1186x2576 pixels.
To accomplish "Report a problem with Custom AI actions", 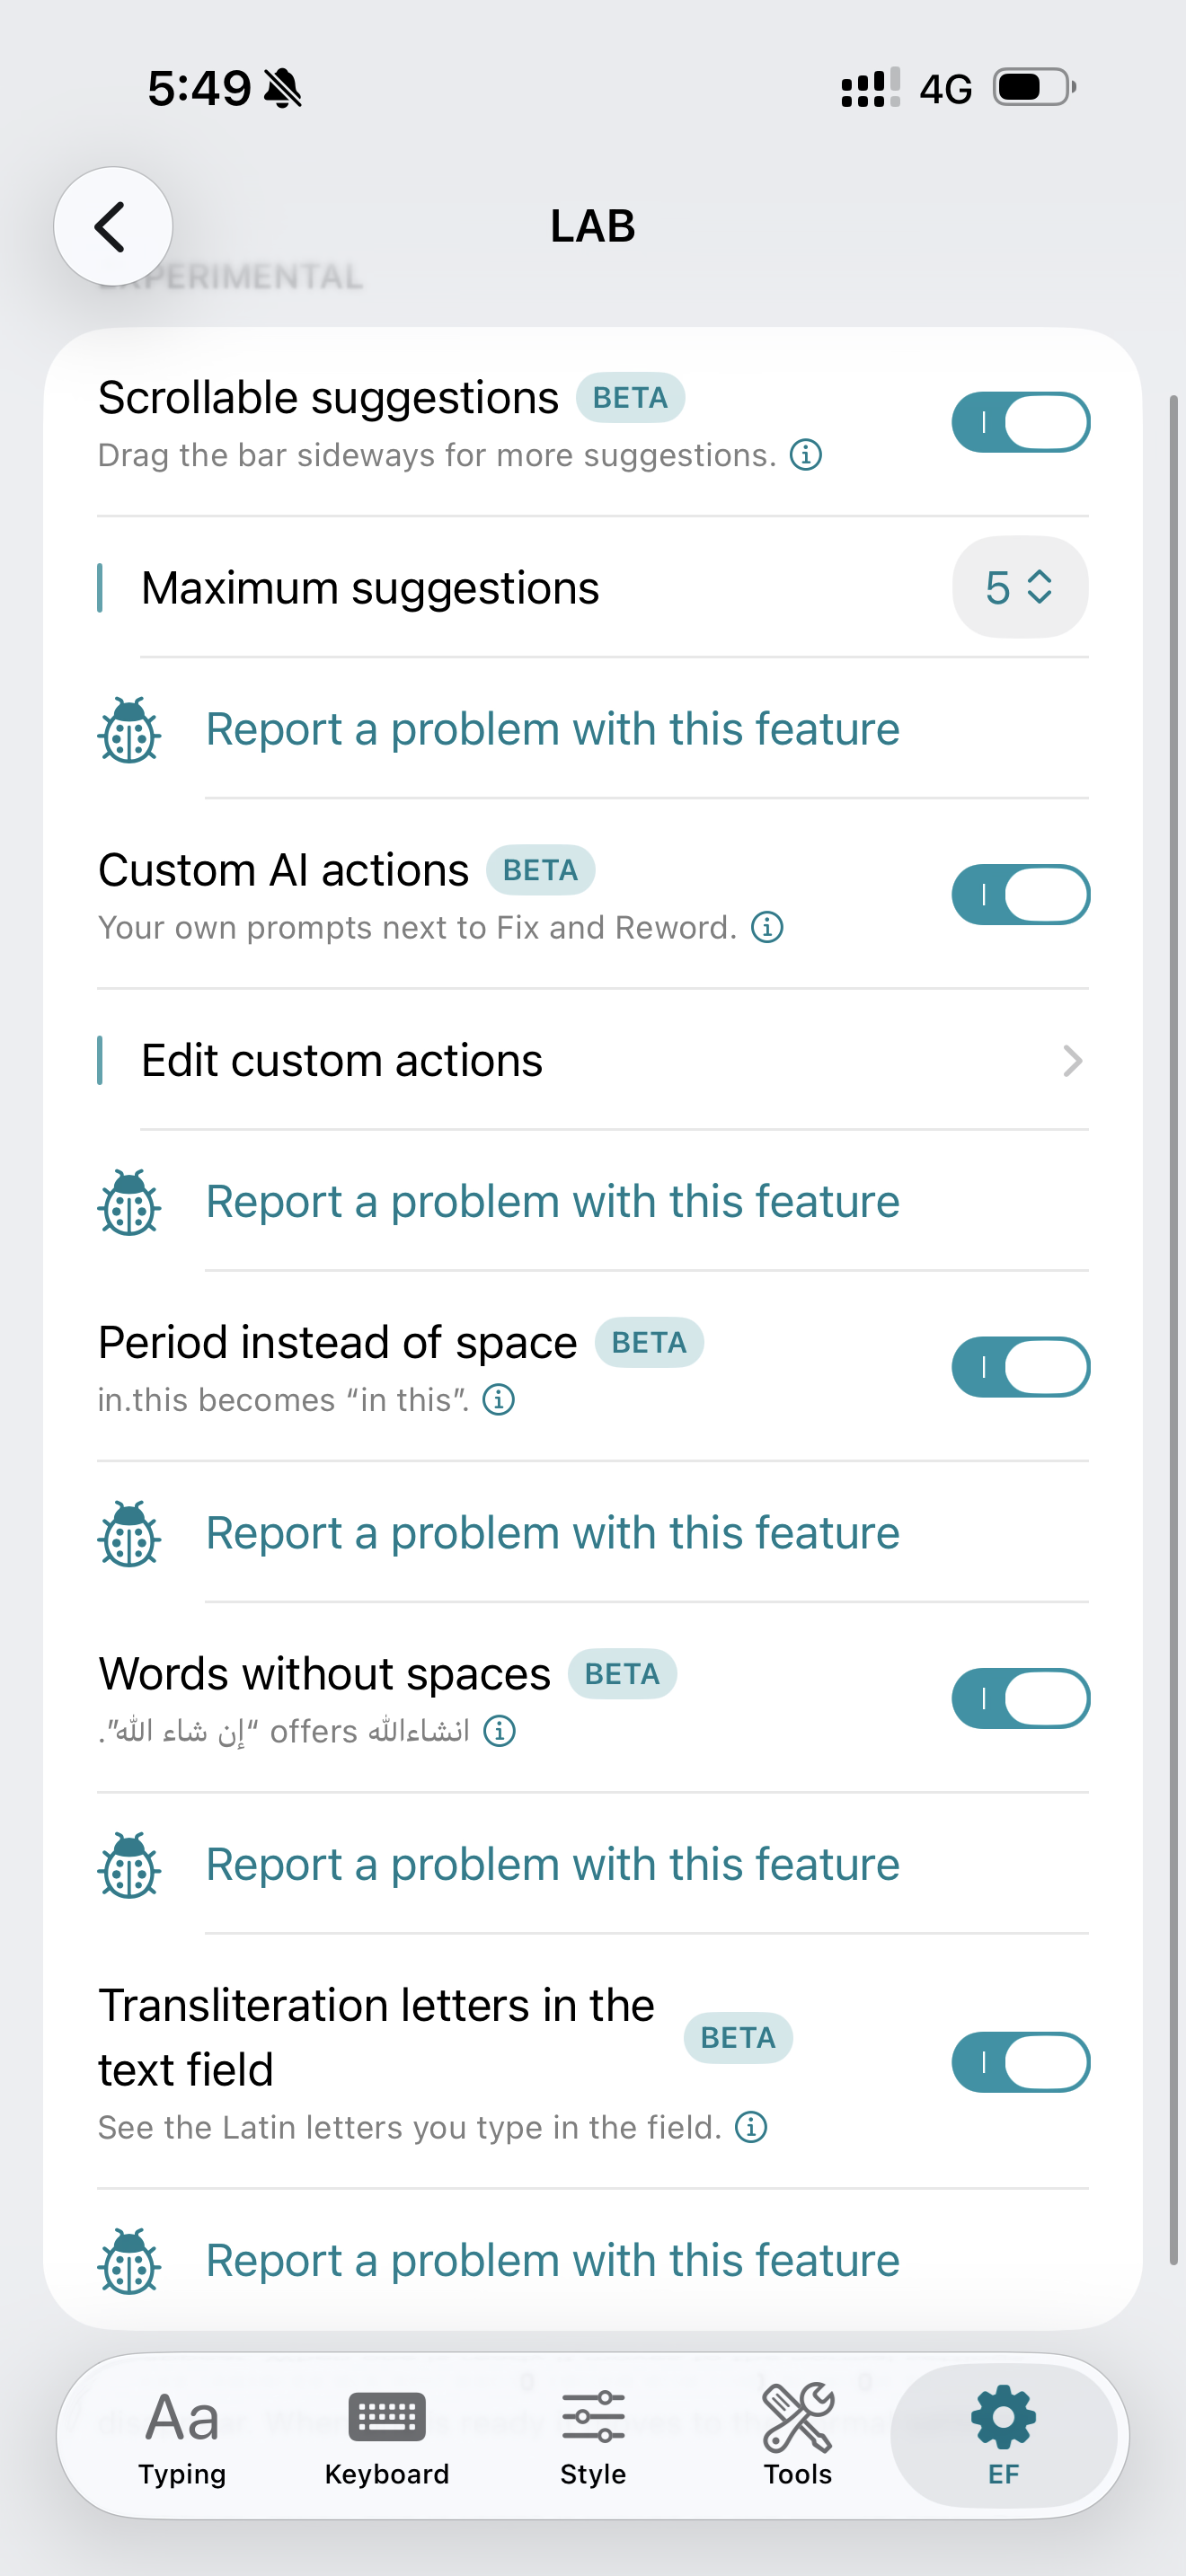I will (553, 1201).
